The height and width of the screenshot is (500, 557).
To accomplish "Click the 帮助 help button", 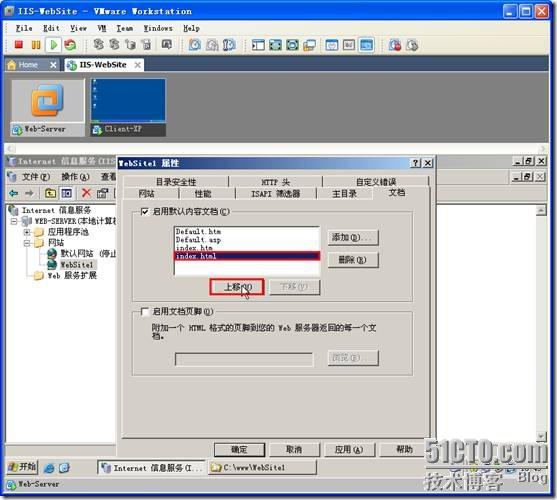I will (404, 450).
